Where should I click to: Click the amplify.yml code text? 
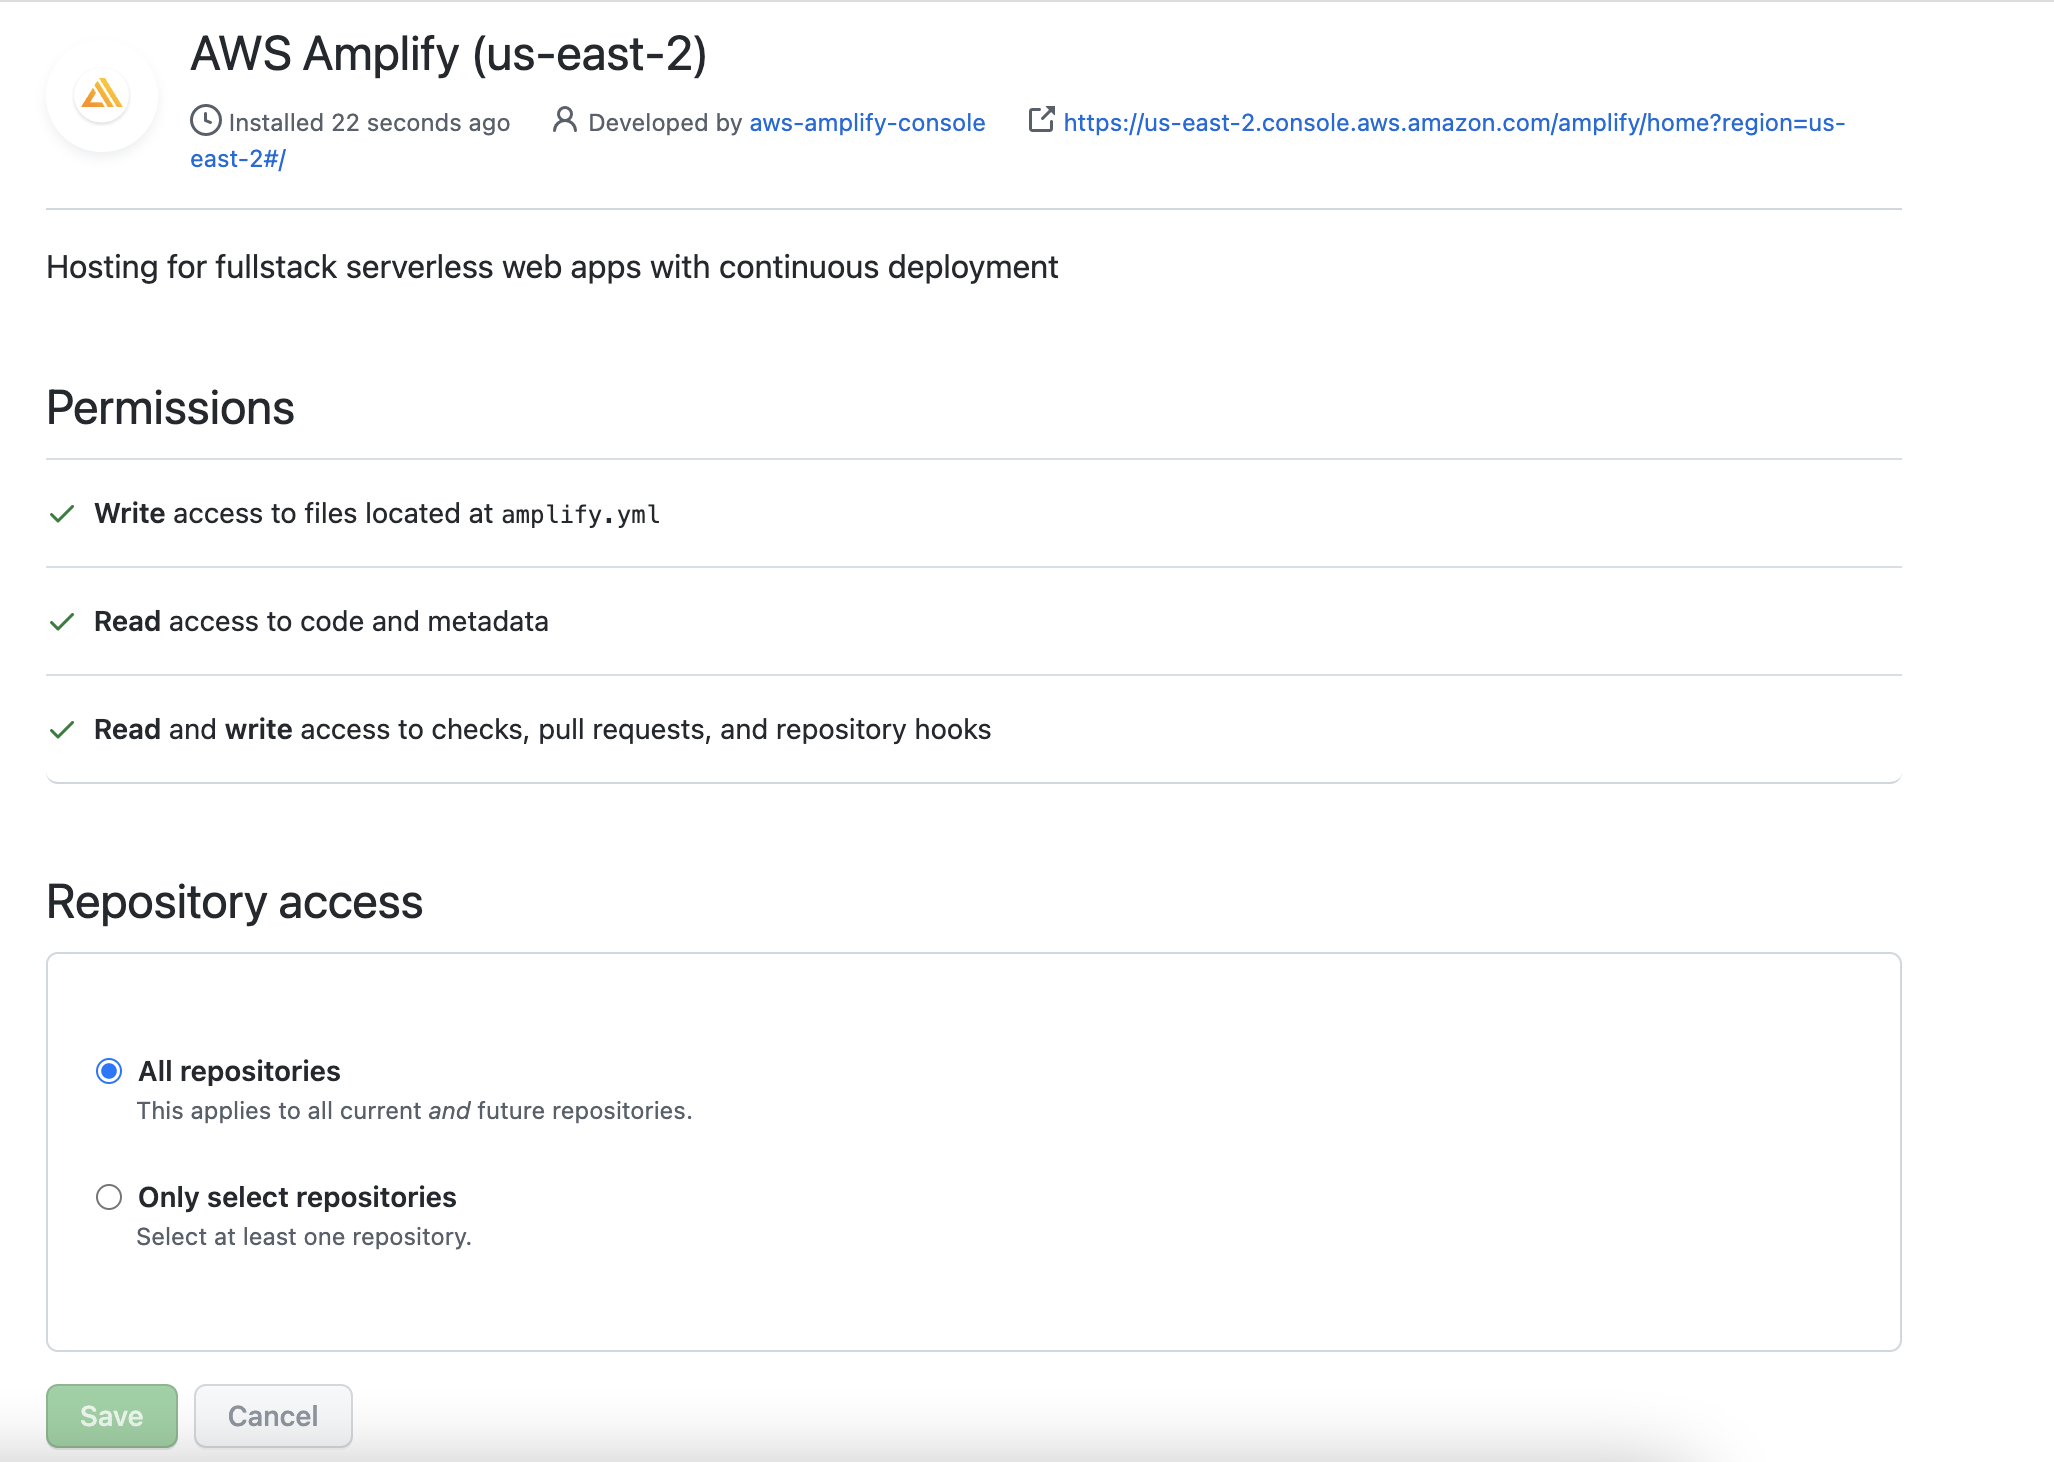point(580,515)
